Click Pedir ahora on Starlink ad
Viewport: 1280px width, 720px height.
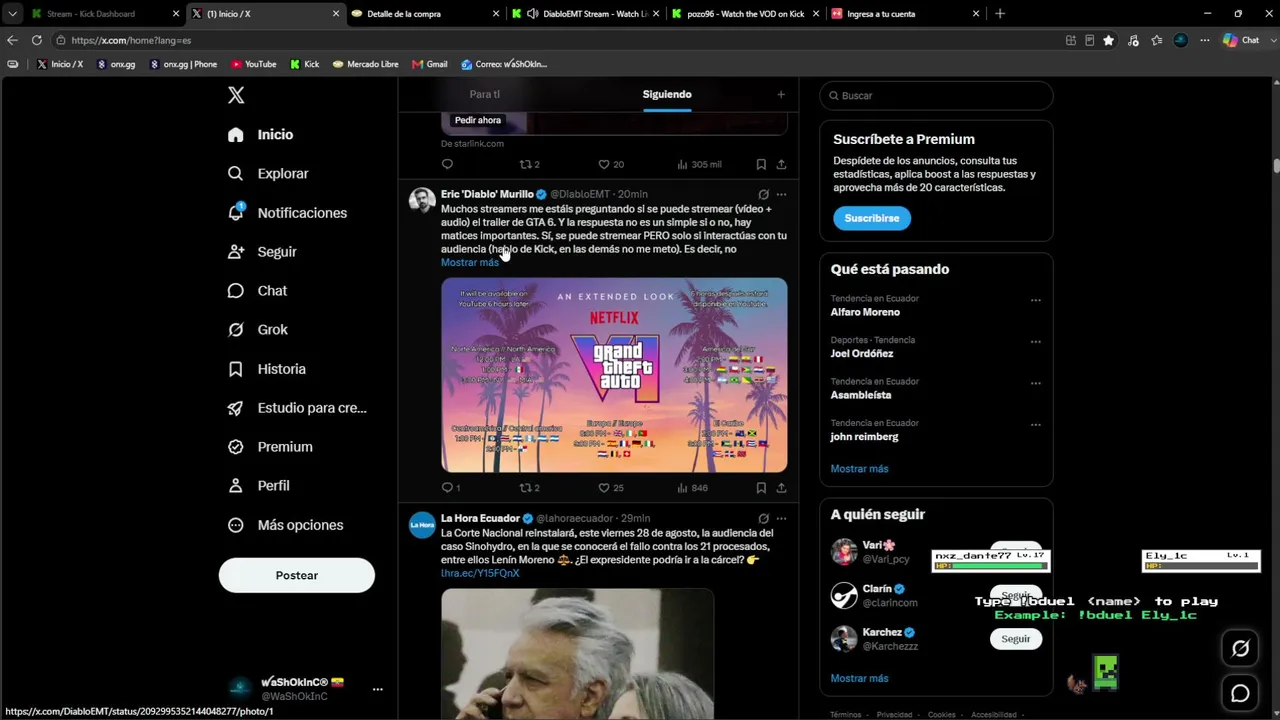pyautogui.click(x=478, y=120)
